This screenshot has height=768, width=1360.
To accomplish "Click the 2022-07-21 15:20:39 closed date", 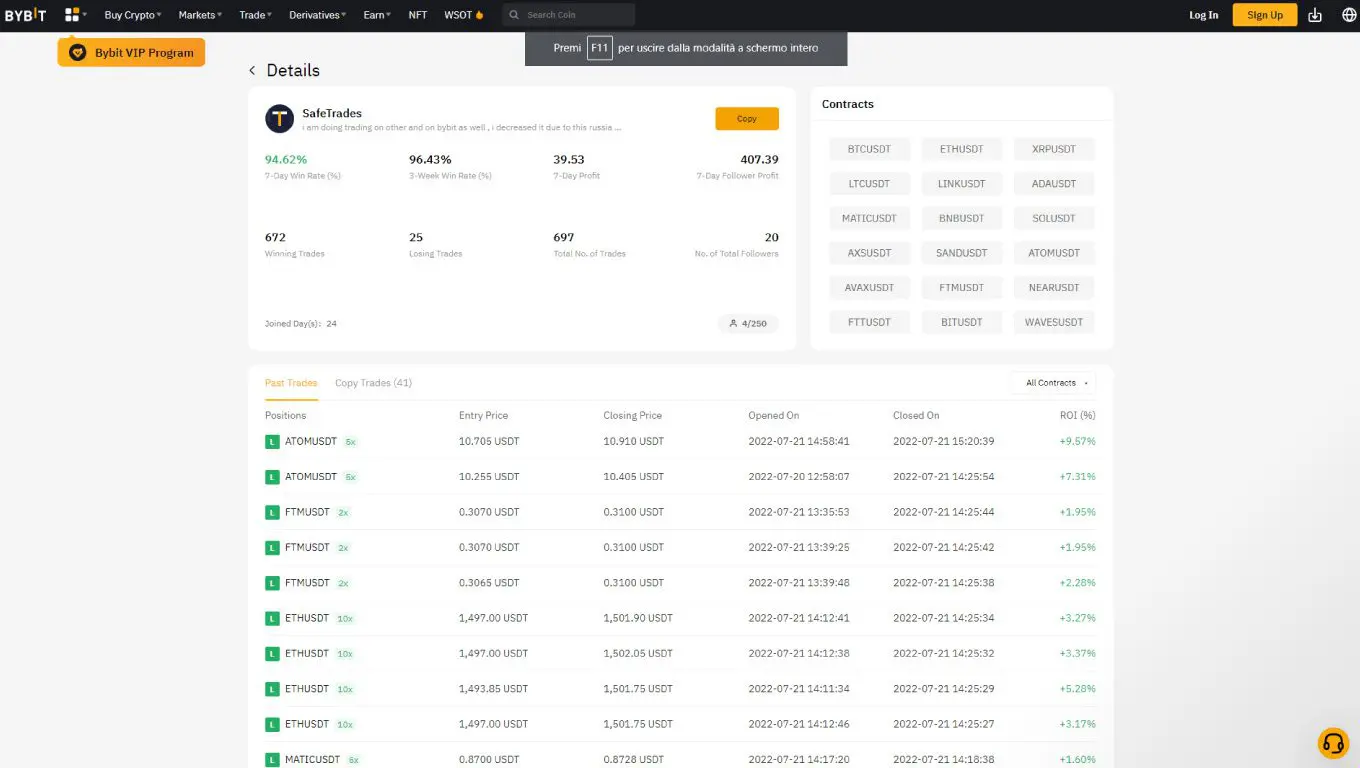I will click(944, 441).
